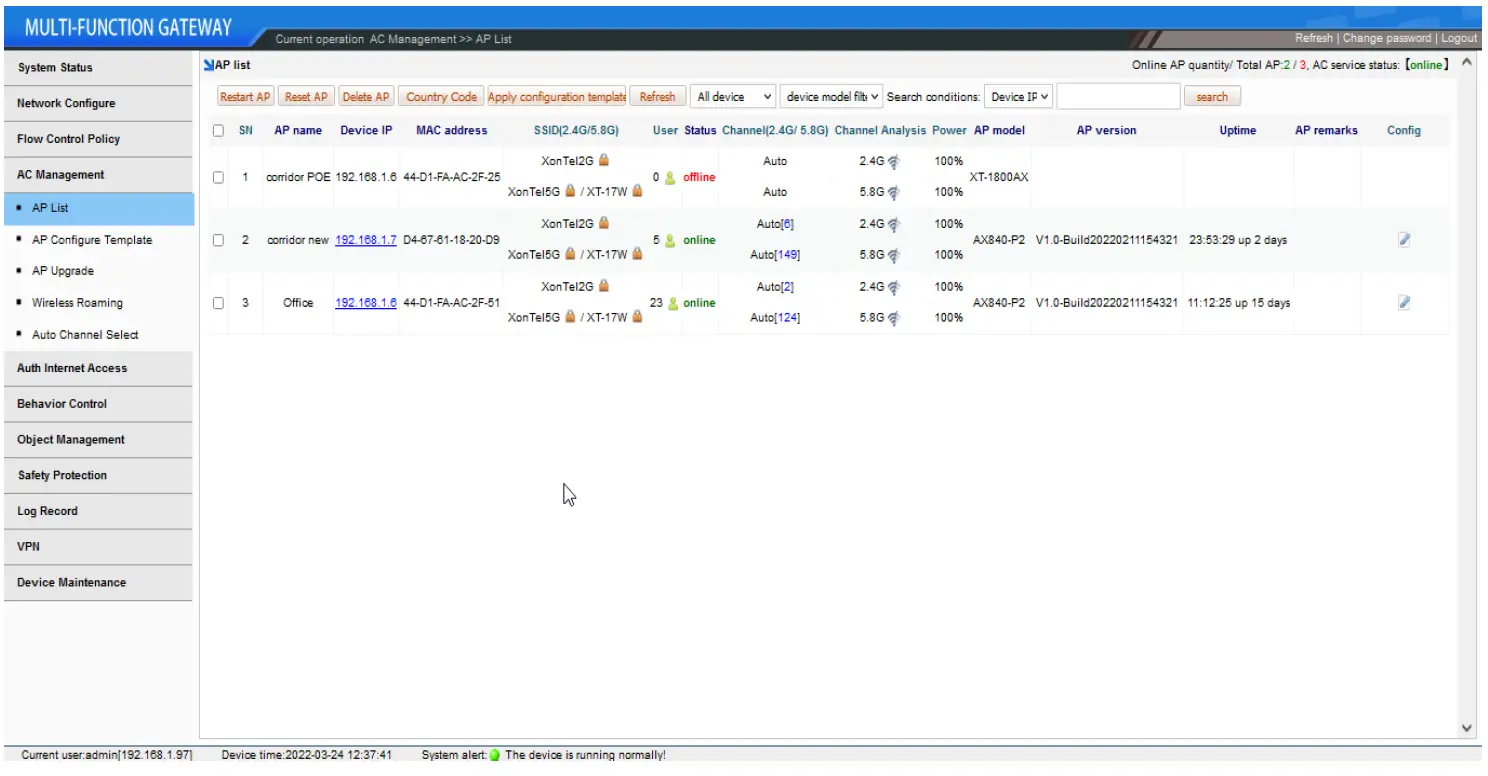Click the XonTel5G lock icon in corridor new row
Screen dimensions: 1488x776
(570, 254)
